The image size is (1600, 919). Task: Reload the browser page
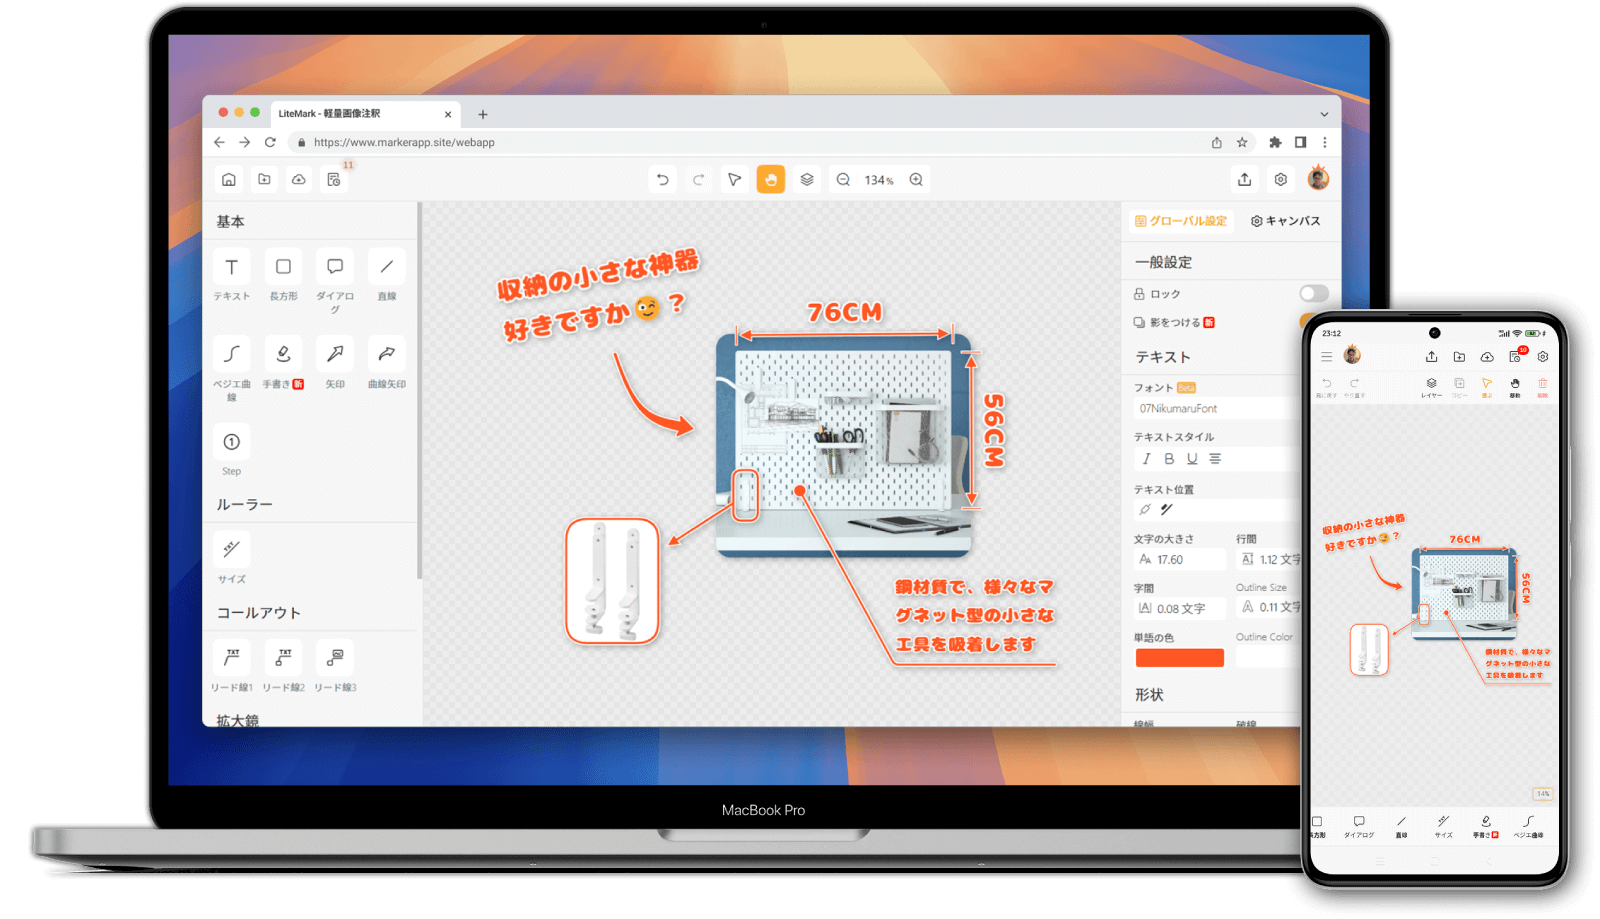270,142
